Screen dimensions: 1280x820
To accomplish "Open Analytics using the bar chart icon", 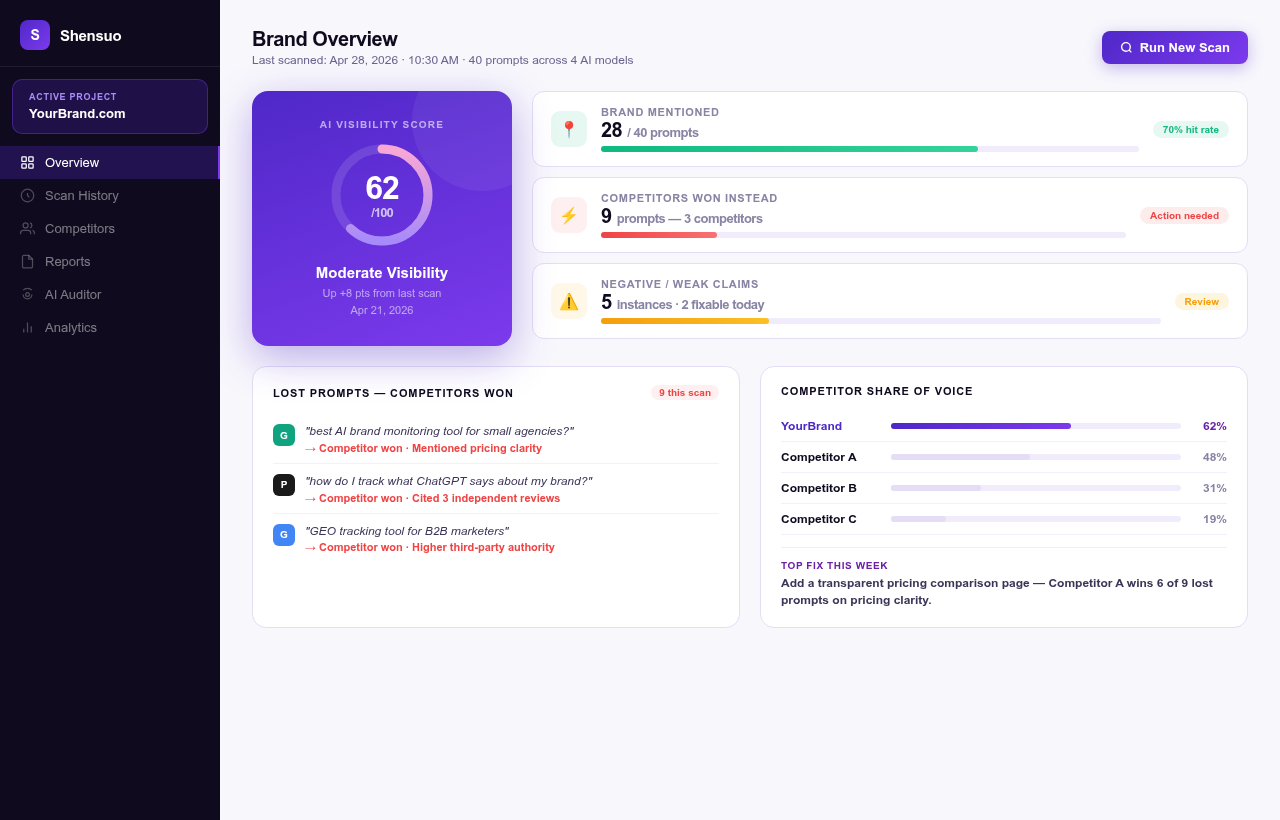I will pyautogui.click(x=29, y=327).
